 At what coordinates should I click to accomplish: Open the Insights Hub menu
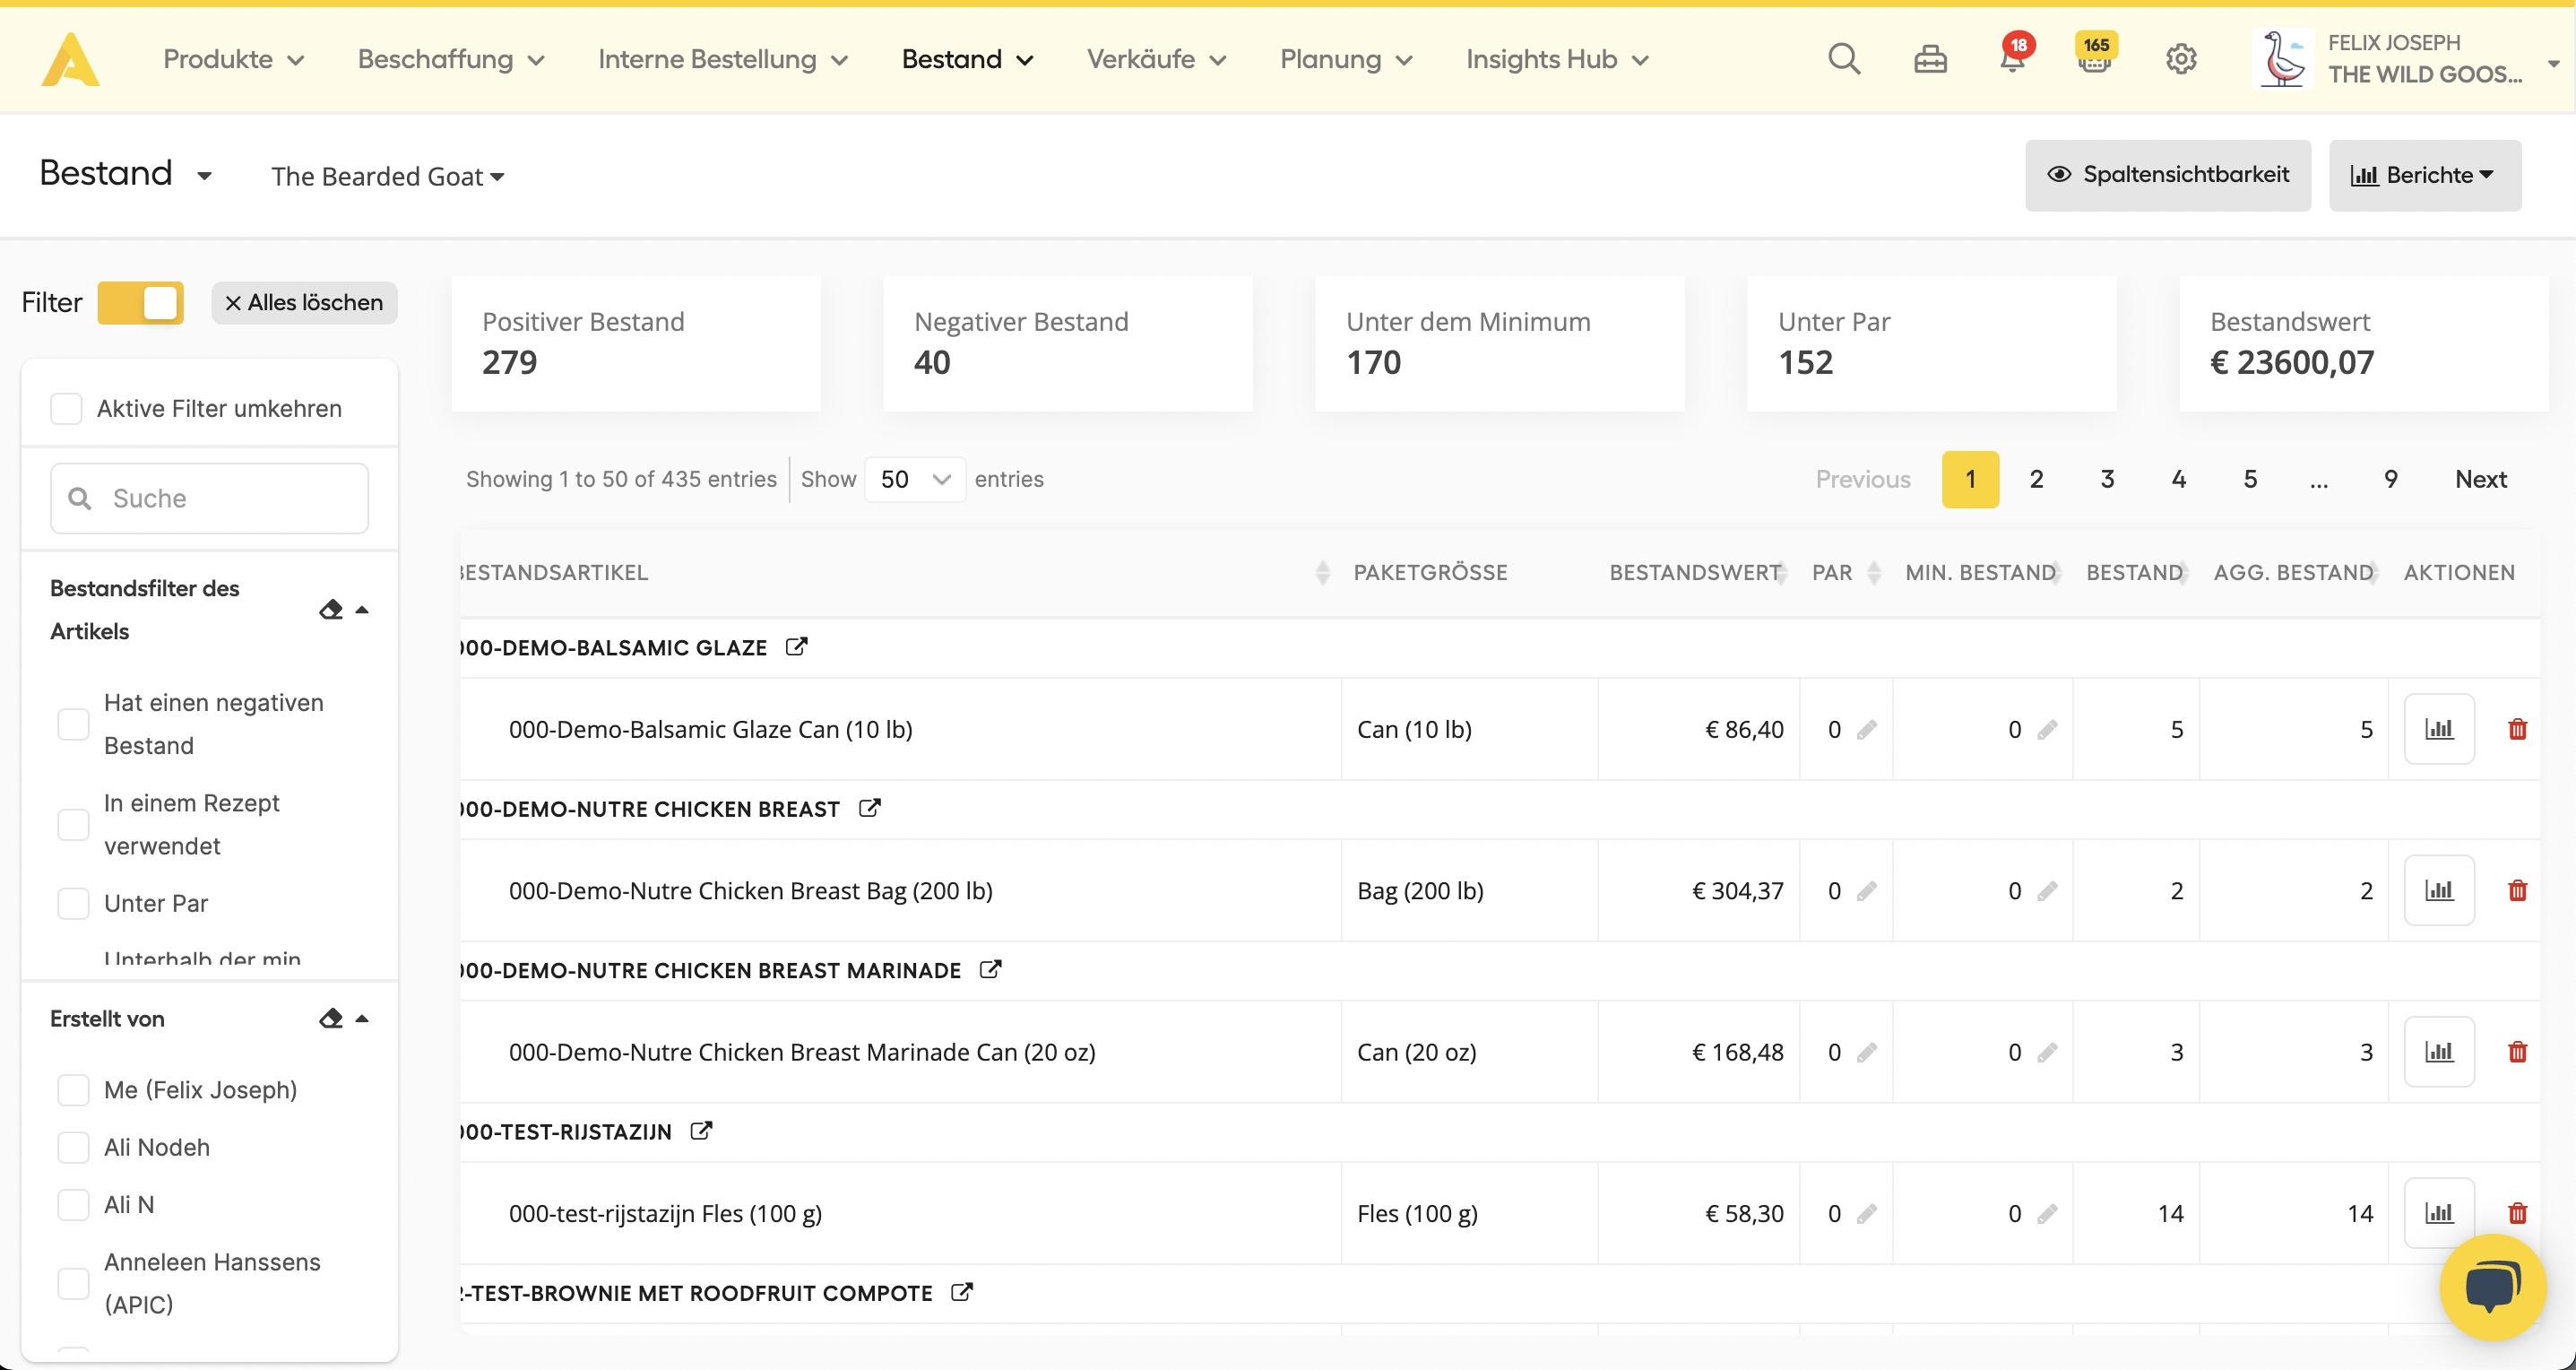(x=1557, y=59)
